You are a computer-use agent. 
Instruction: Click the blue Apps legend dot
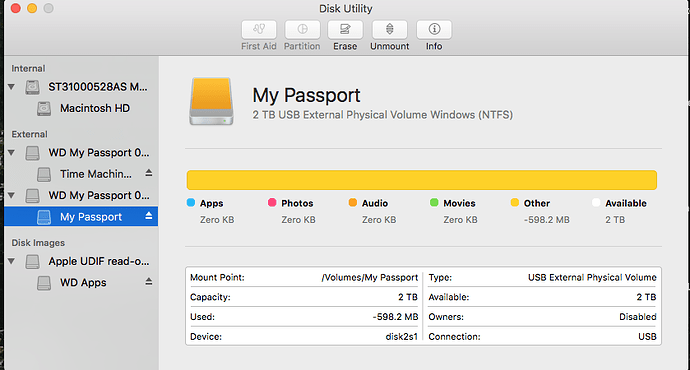[191, 202]
